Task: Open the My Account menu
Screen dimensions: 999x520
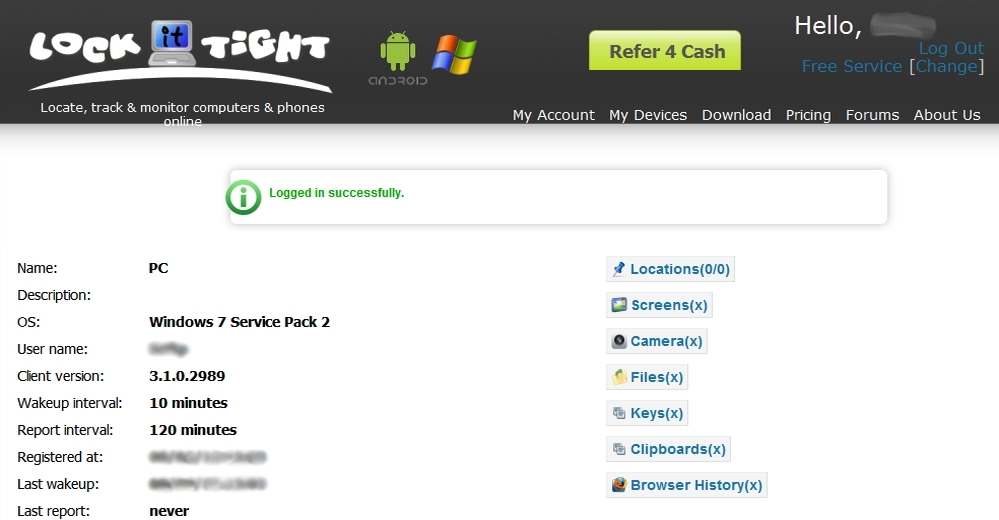Action: pos(554,115)
